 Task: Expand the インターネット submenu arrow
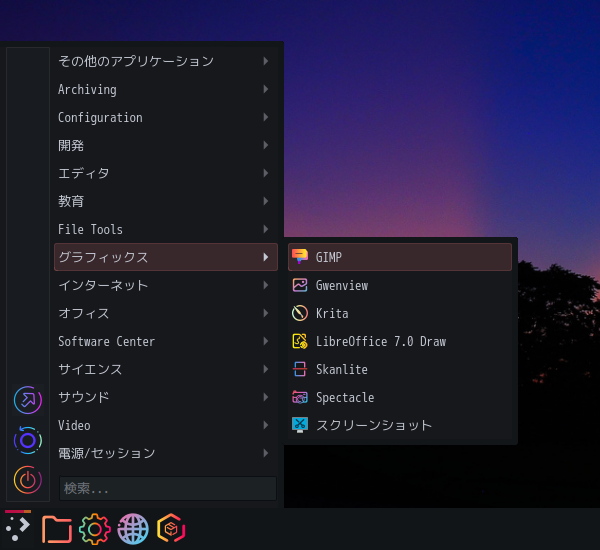point(266,285)
